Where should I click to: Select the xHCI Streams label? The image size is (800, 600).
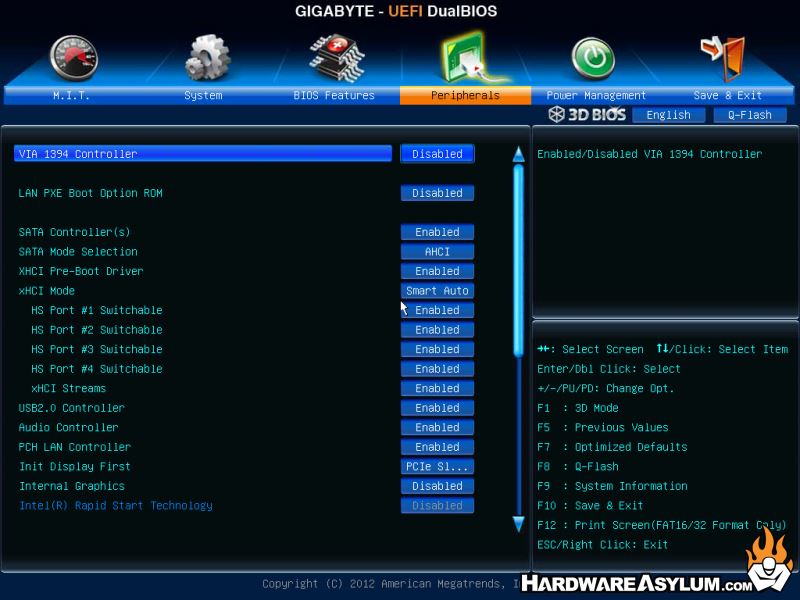68,388
